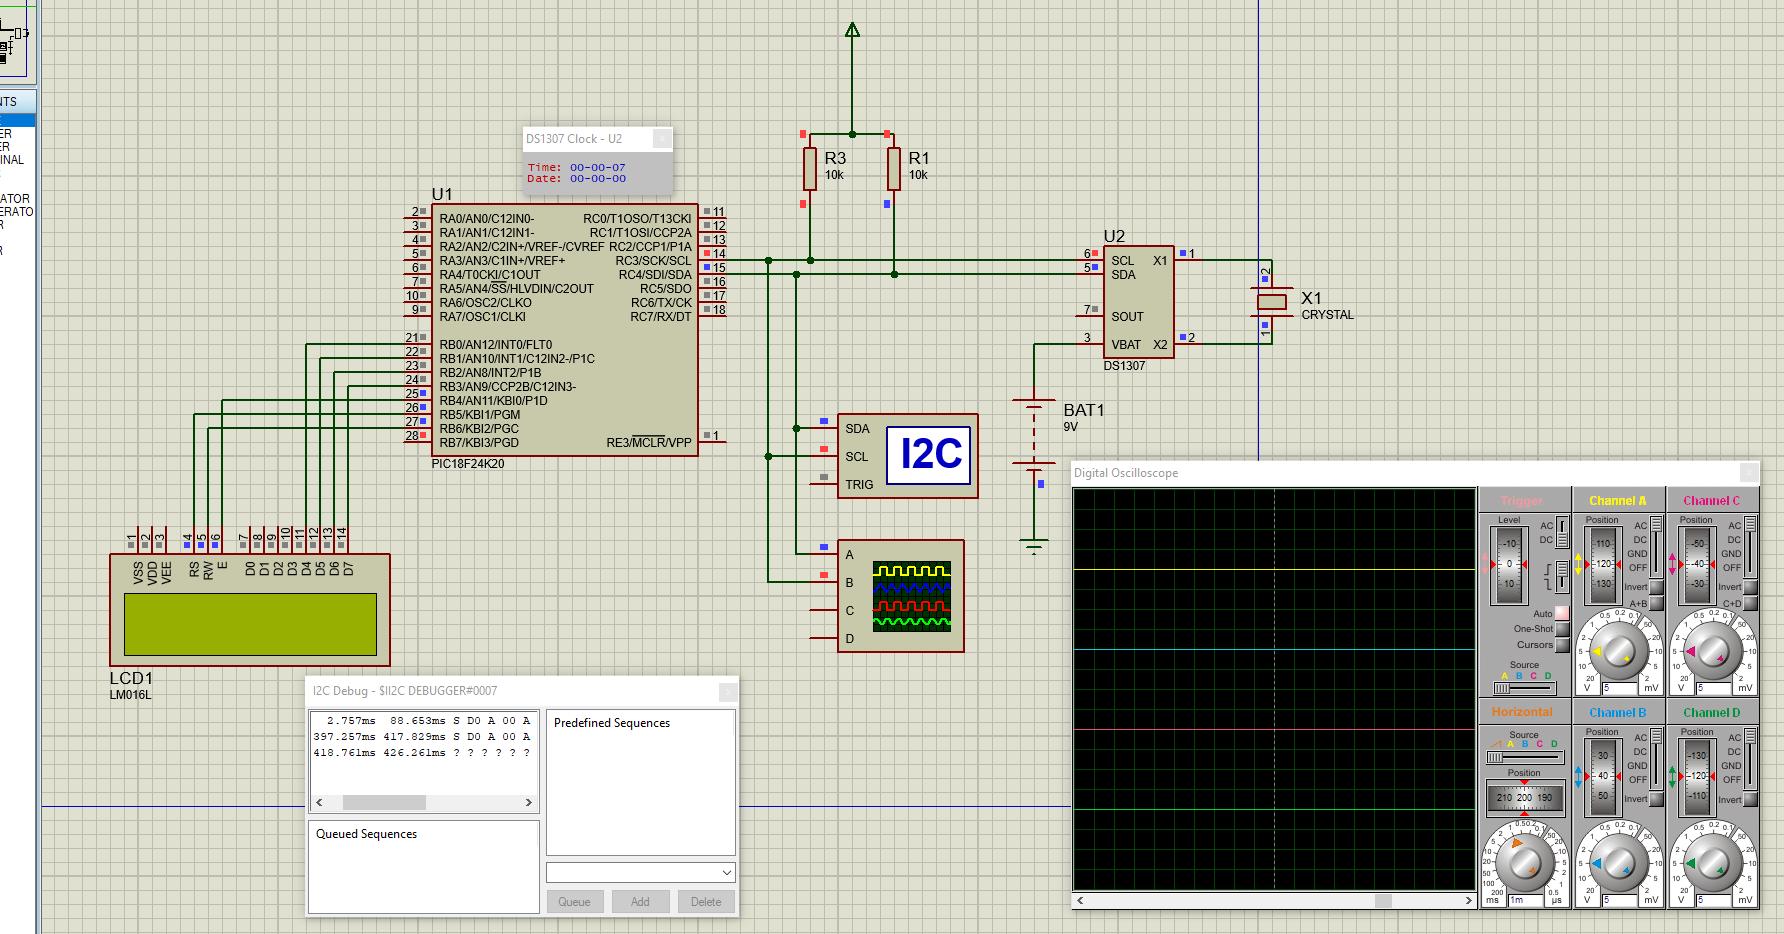Open the sequence combo box in I2C Debug
The height and width of the screenshot is (934, 1784).
tap(641, 872)
